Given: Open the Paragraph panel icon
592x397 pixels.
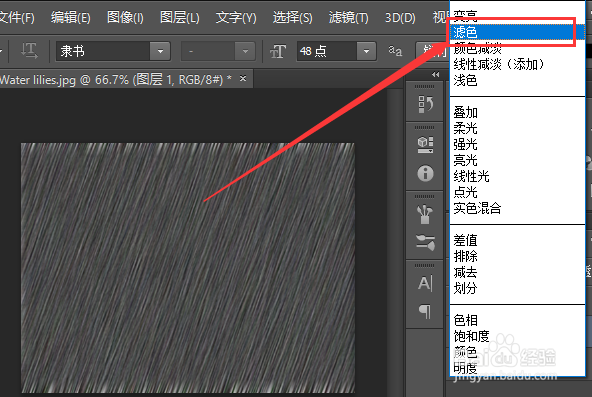Looking at the screenshot, I should coord(425,311).
